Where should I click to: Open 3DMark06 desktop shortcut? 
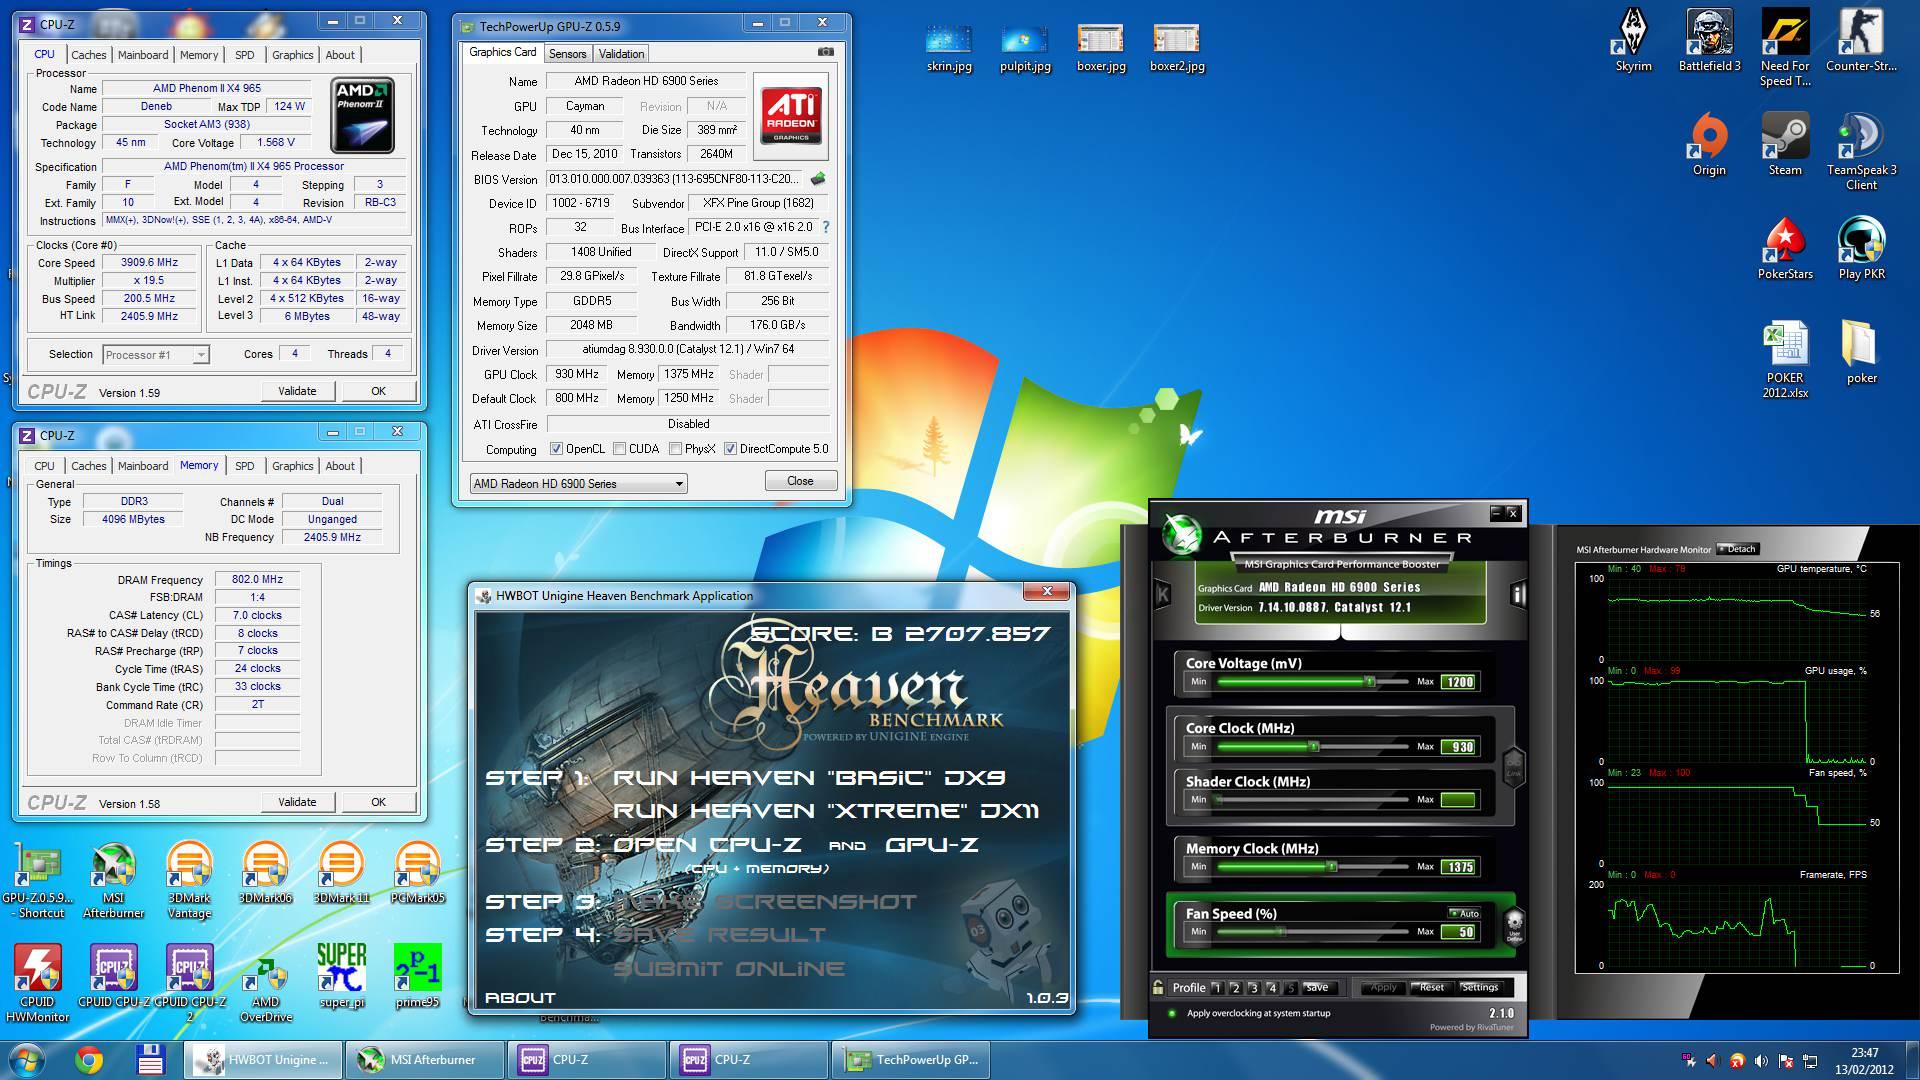click(265, 873)
